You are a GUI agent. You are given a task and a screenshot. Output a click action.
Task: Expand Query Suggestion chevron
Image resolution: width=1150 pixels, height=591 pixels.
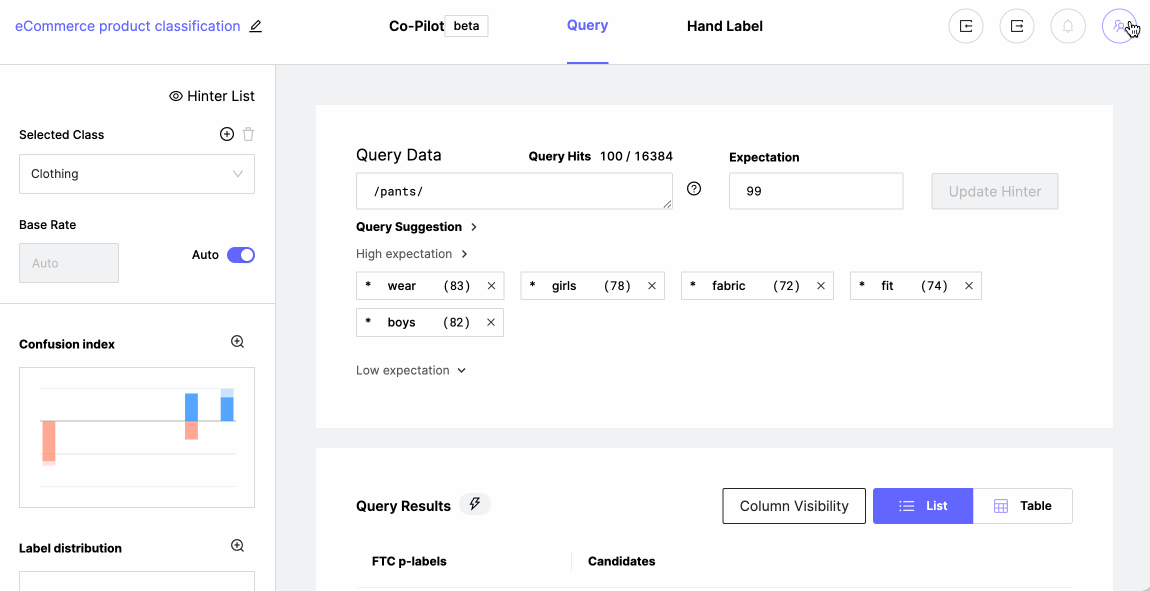[474, 227]
